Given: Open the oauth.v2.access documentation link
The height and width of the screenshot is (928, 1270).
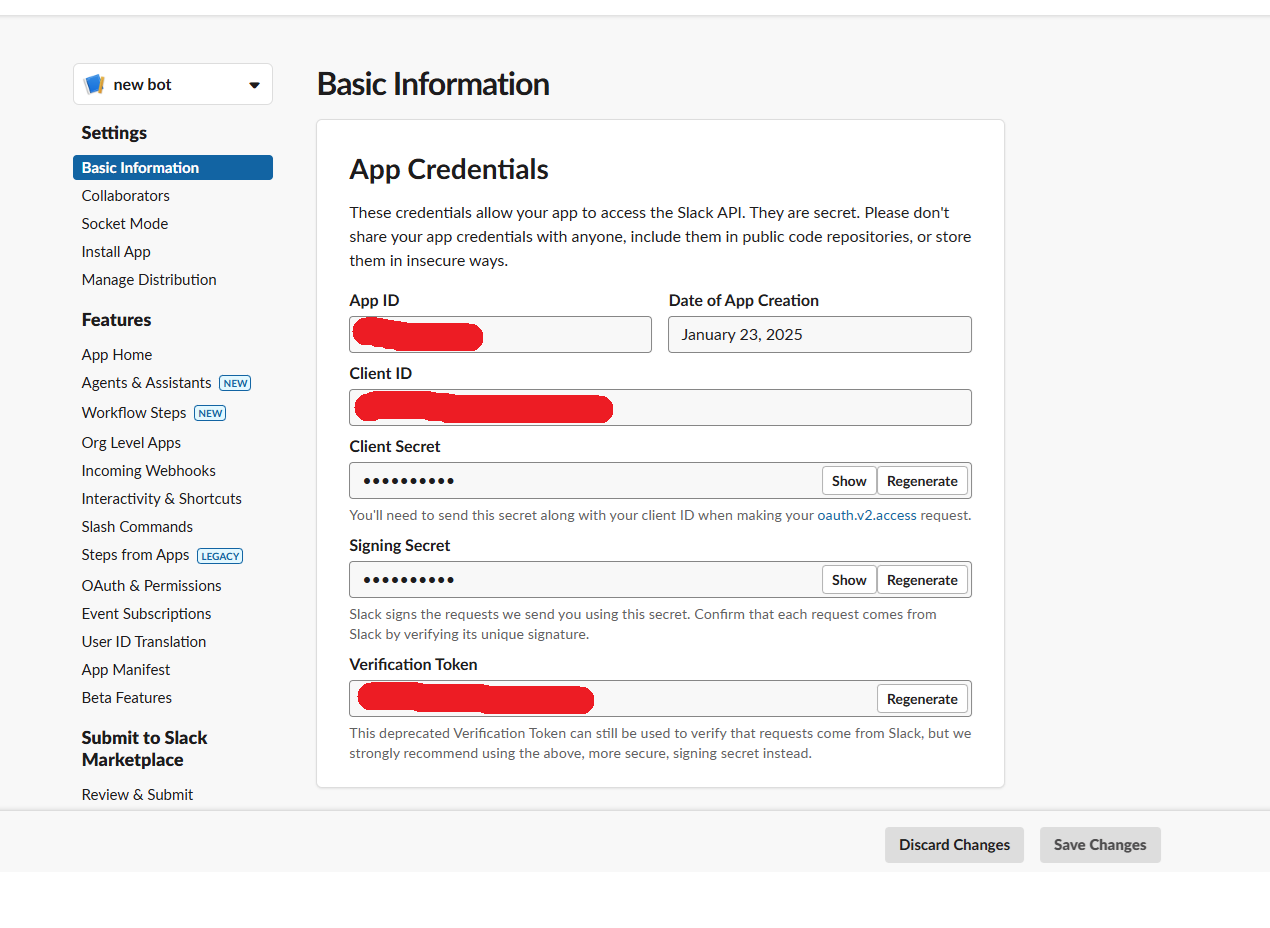Looking at the screenshot, I should point(867,516).
